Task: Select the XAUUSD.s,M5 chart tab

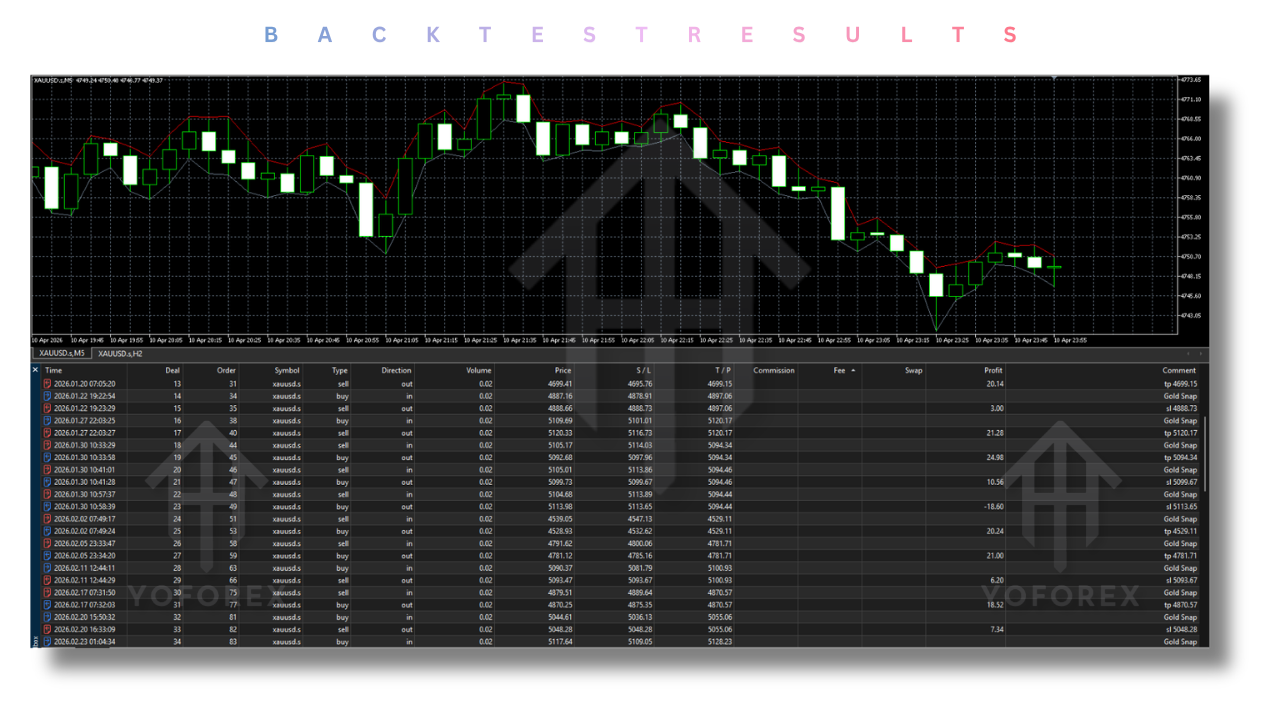Action: coord(62,353)
